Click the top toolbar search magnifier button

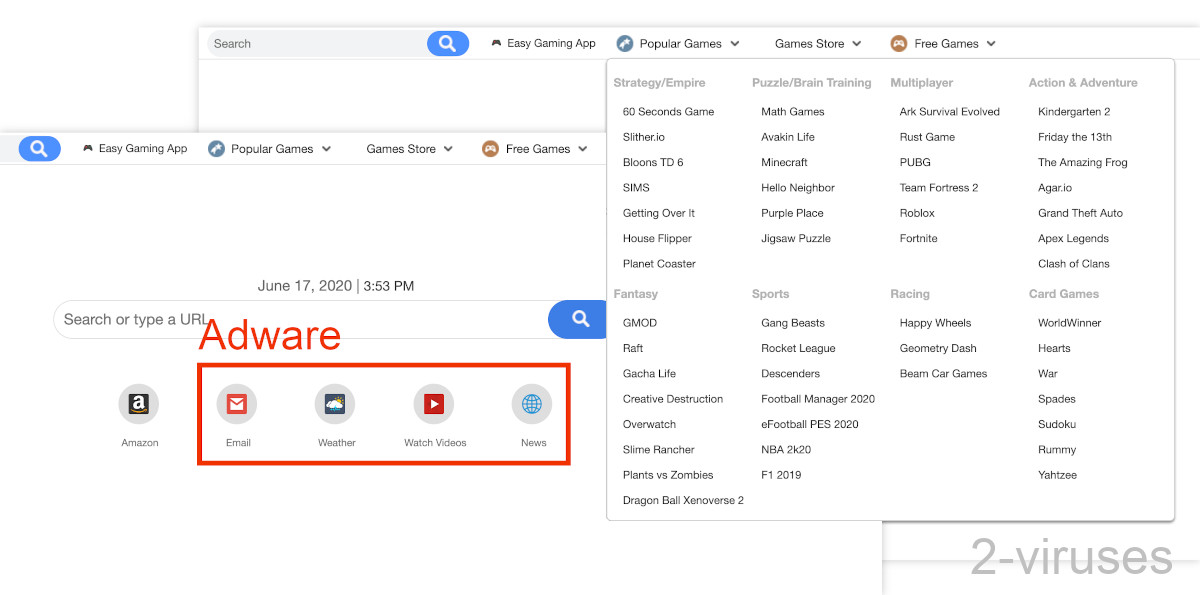(x=447, y=43)
